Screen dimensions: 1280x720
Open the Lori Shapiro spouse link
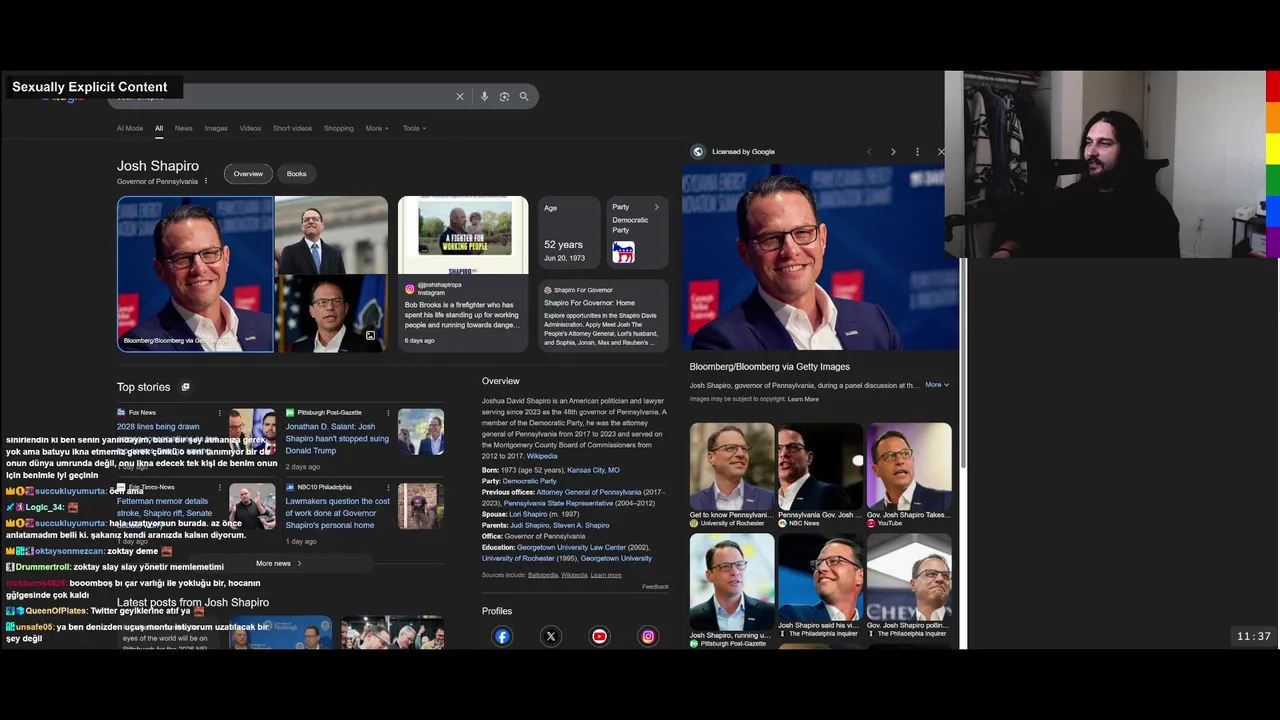528,514
